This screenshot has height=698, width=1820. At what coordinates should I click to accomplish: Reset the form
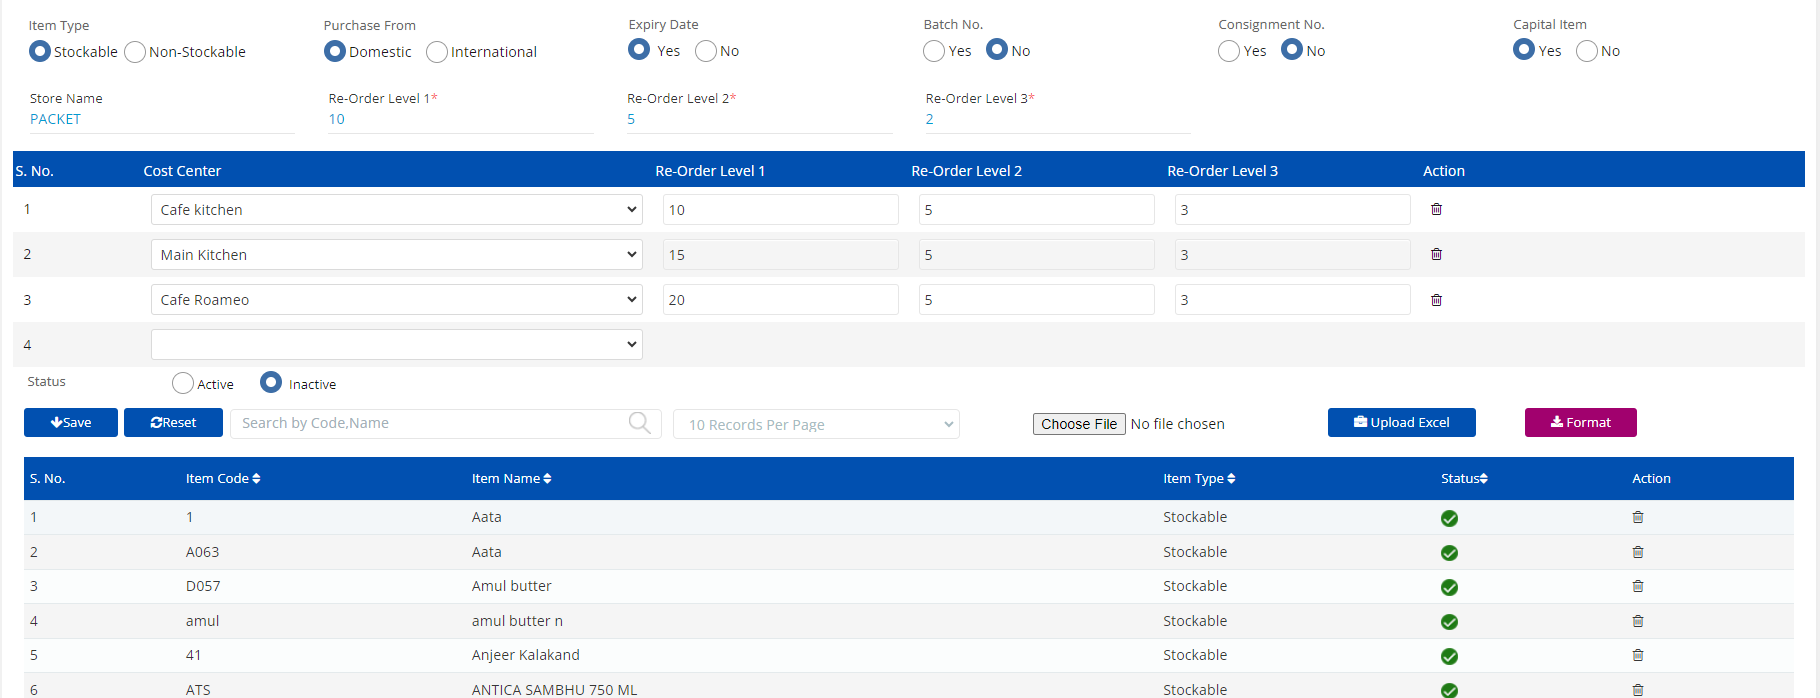coord(174,422)
